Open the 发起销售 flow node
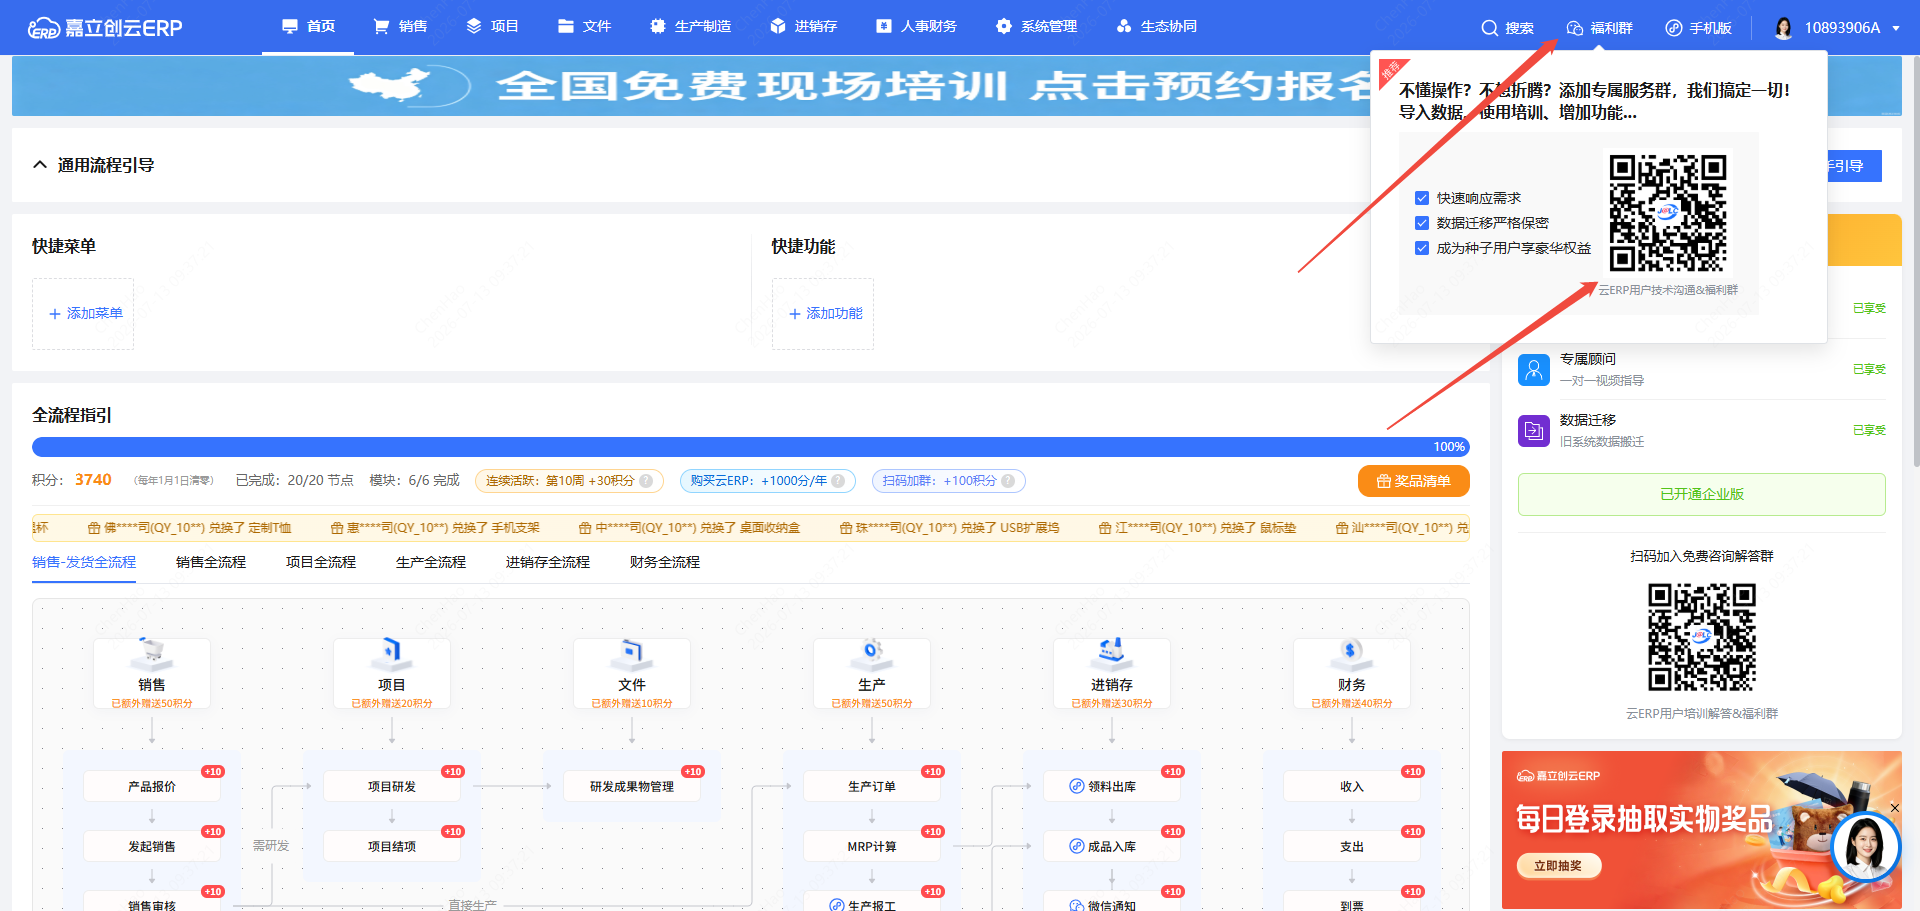Screen dimensions: 1920x911 (x=152, y=846)
